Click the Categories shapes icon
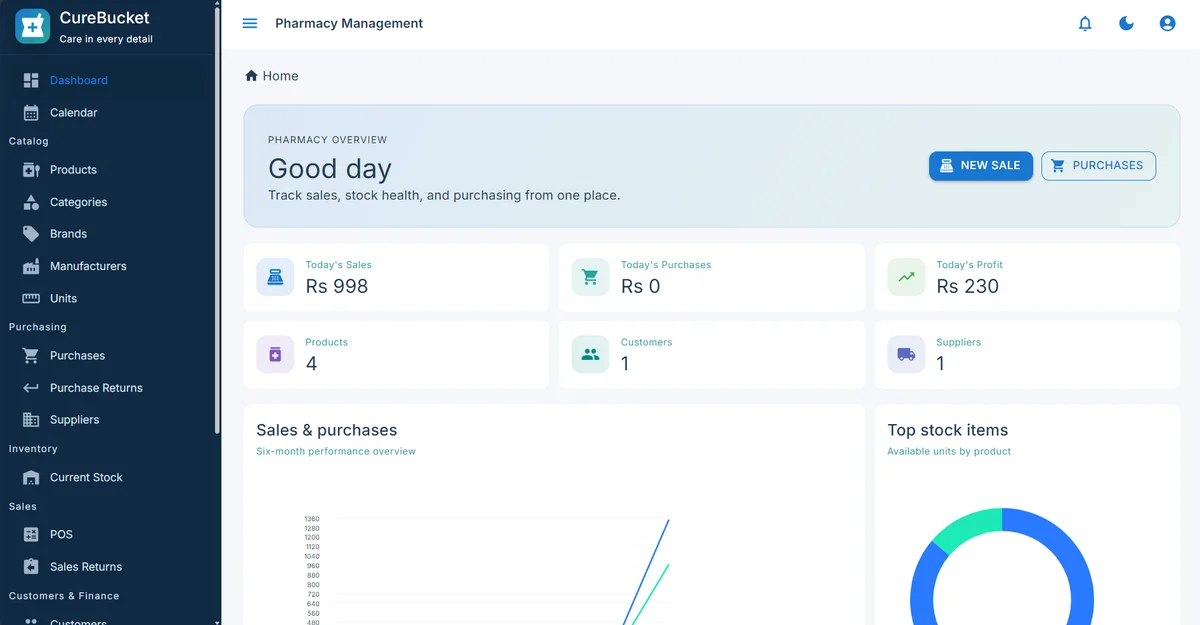The height and width of the screenshot is (625, 1200). (x=31, y=202)
